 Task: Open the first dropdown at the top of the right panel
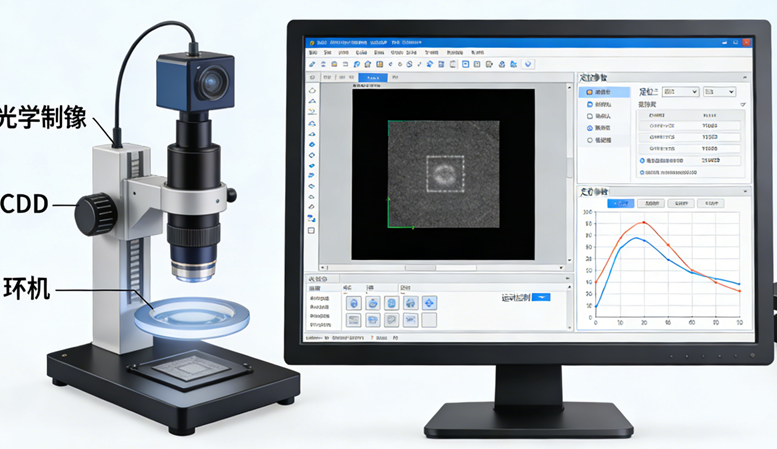pos(679,92)
